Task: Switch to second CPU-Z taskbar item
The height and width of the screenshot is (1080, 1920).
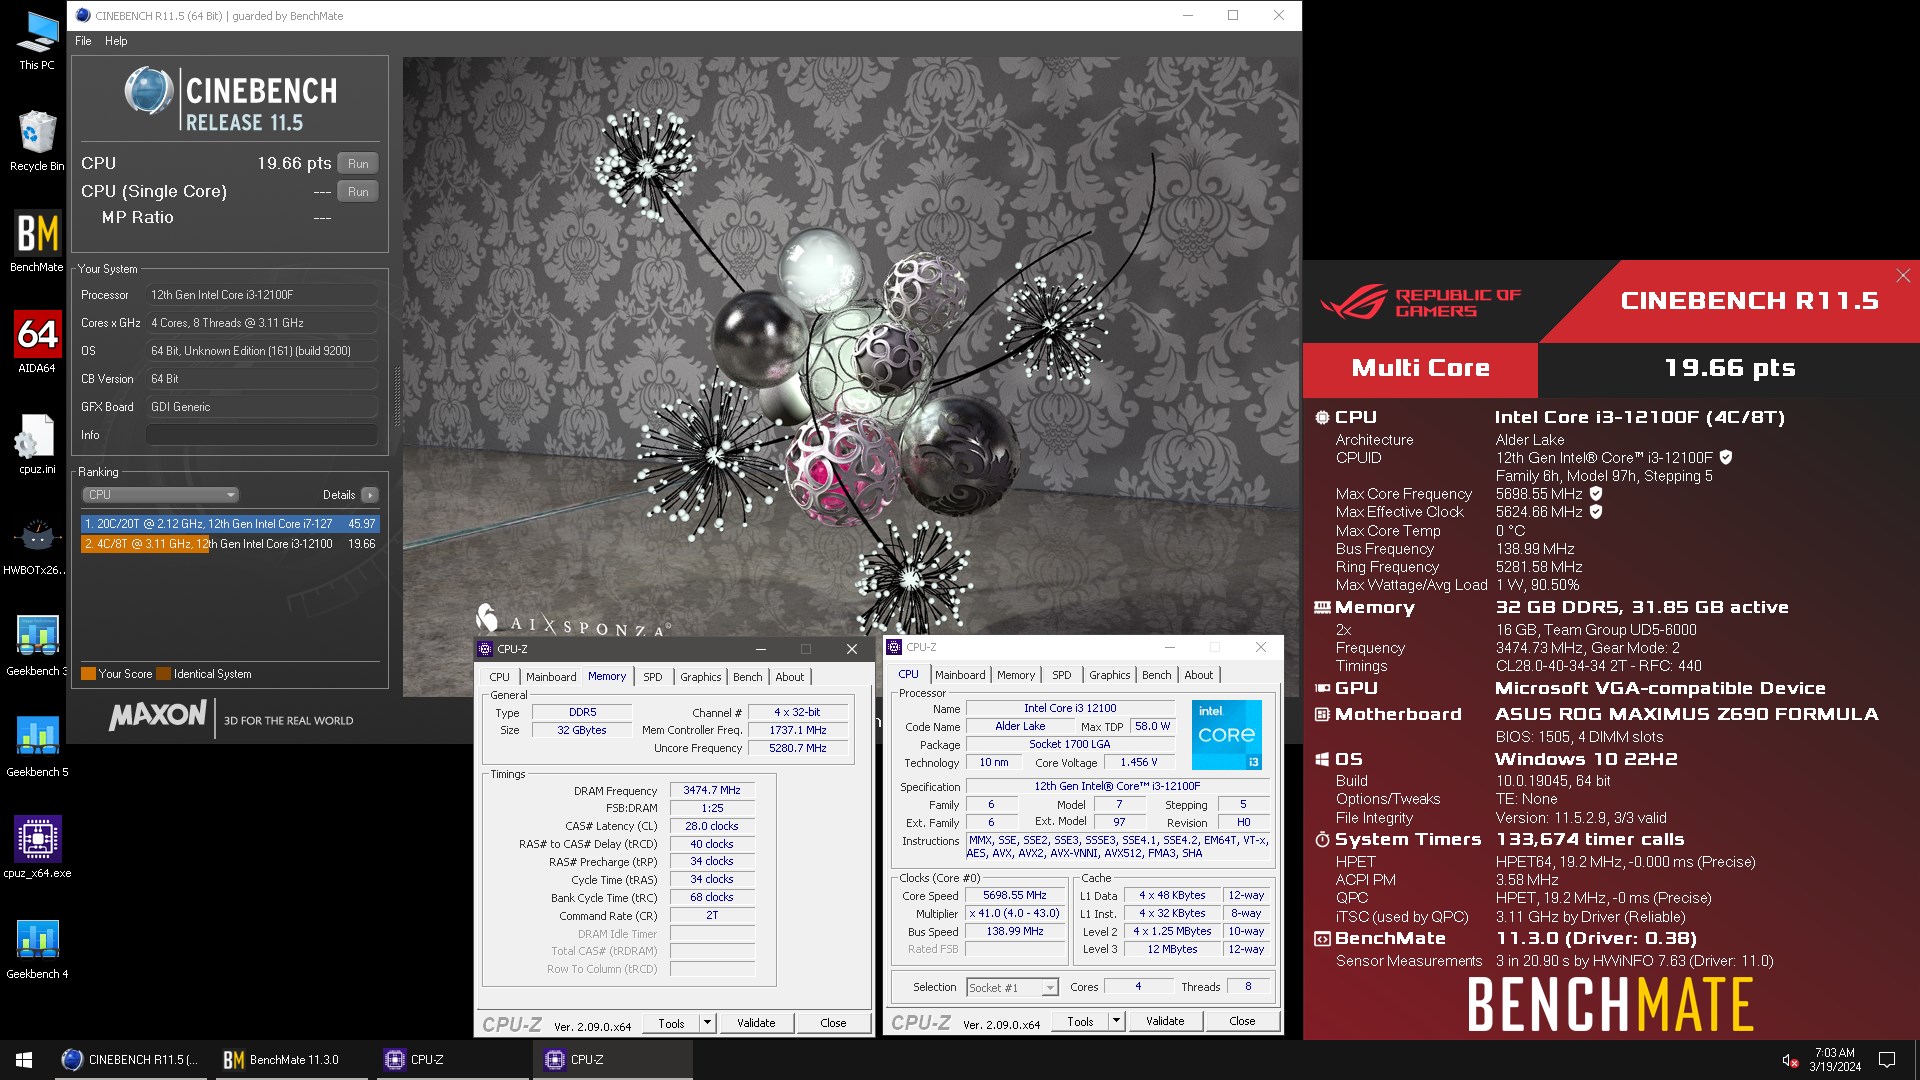Action: (x=611, y=1059)
